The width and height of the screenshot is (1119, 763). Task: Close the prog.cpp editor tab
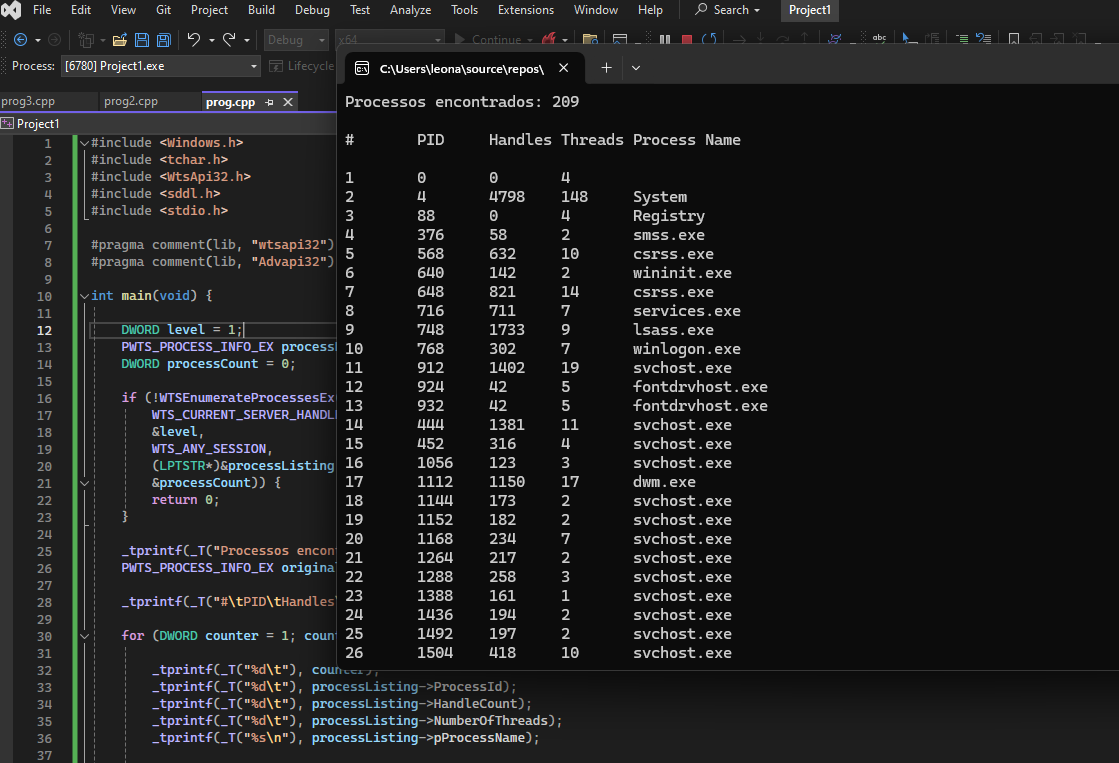288,102
